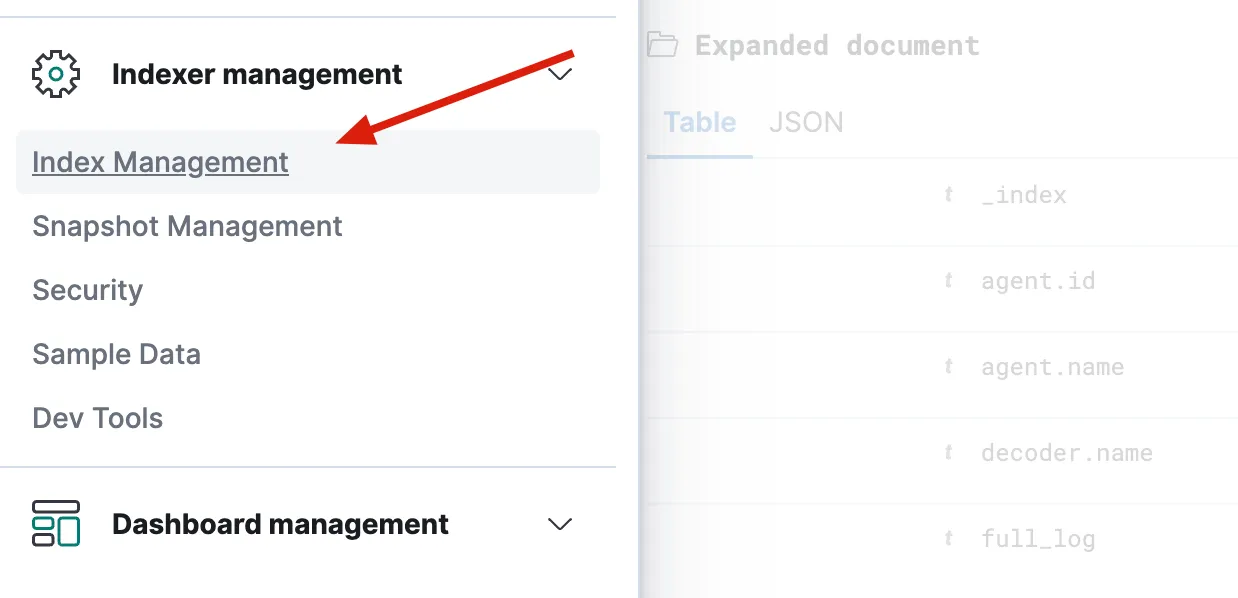Select the _index field name
This screenshot has width=1238, height=598.
pos(1024,195)
